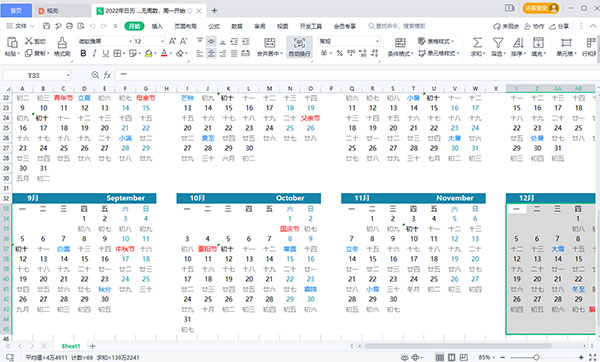The height and width of the screenshot is (362, 600).
Task: Click the Conditional Formatting icon
Action: 400,42
